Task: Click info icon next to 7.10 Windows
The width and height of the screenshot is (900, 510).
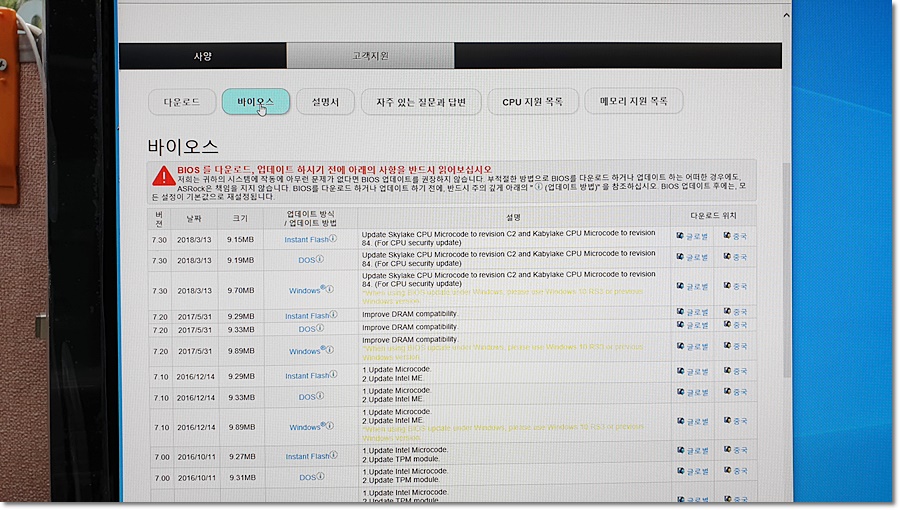Action: pos(330,425)
